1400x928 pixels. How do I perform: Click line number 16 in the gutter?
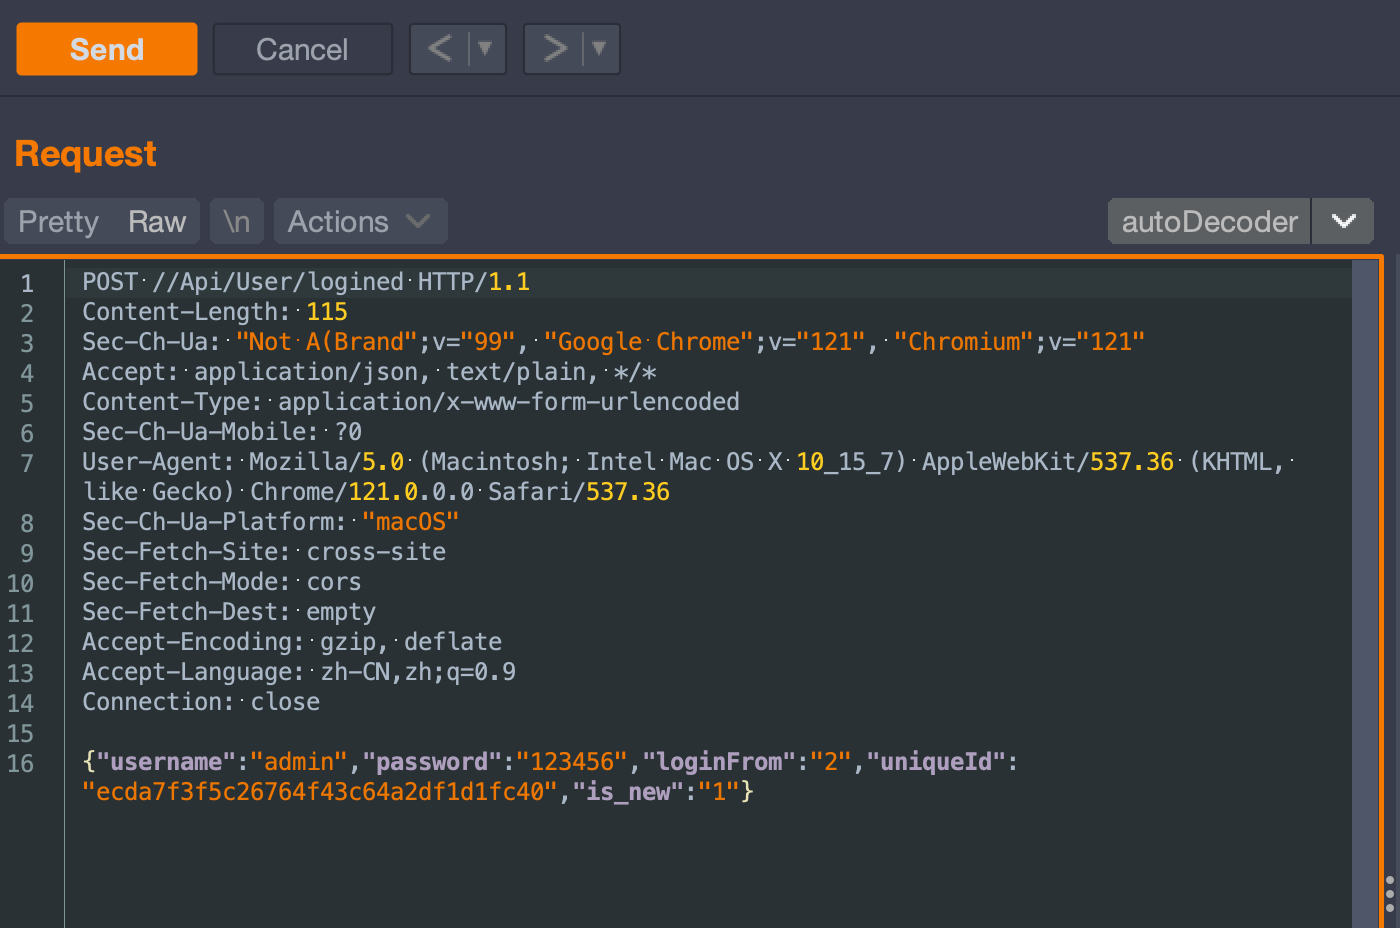21,764
